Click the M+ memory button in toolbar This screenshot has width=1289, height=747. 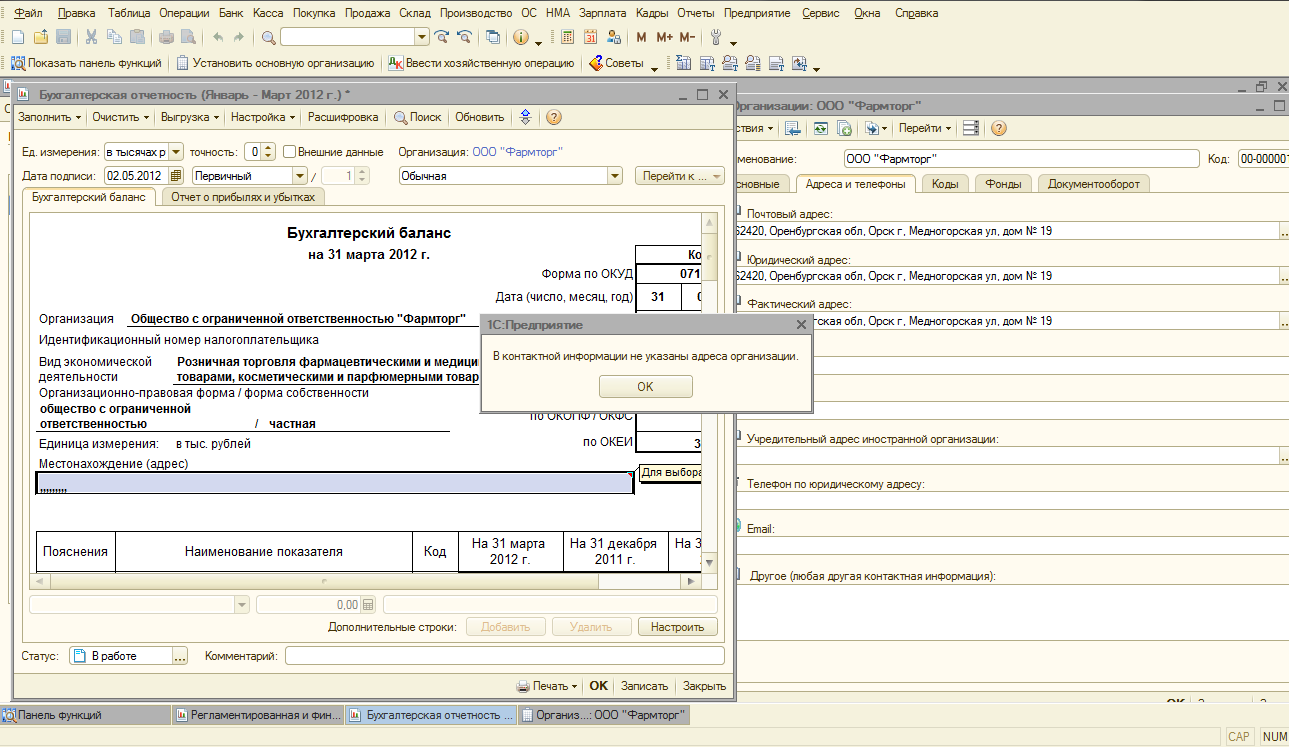coord(664,38)
